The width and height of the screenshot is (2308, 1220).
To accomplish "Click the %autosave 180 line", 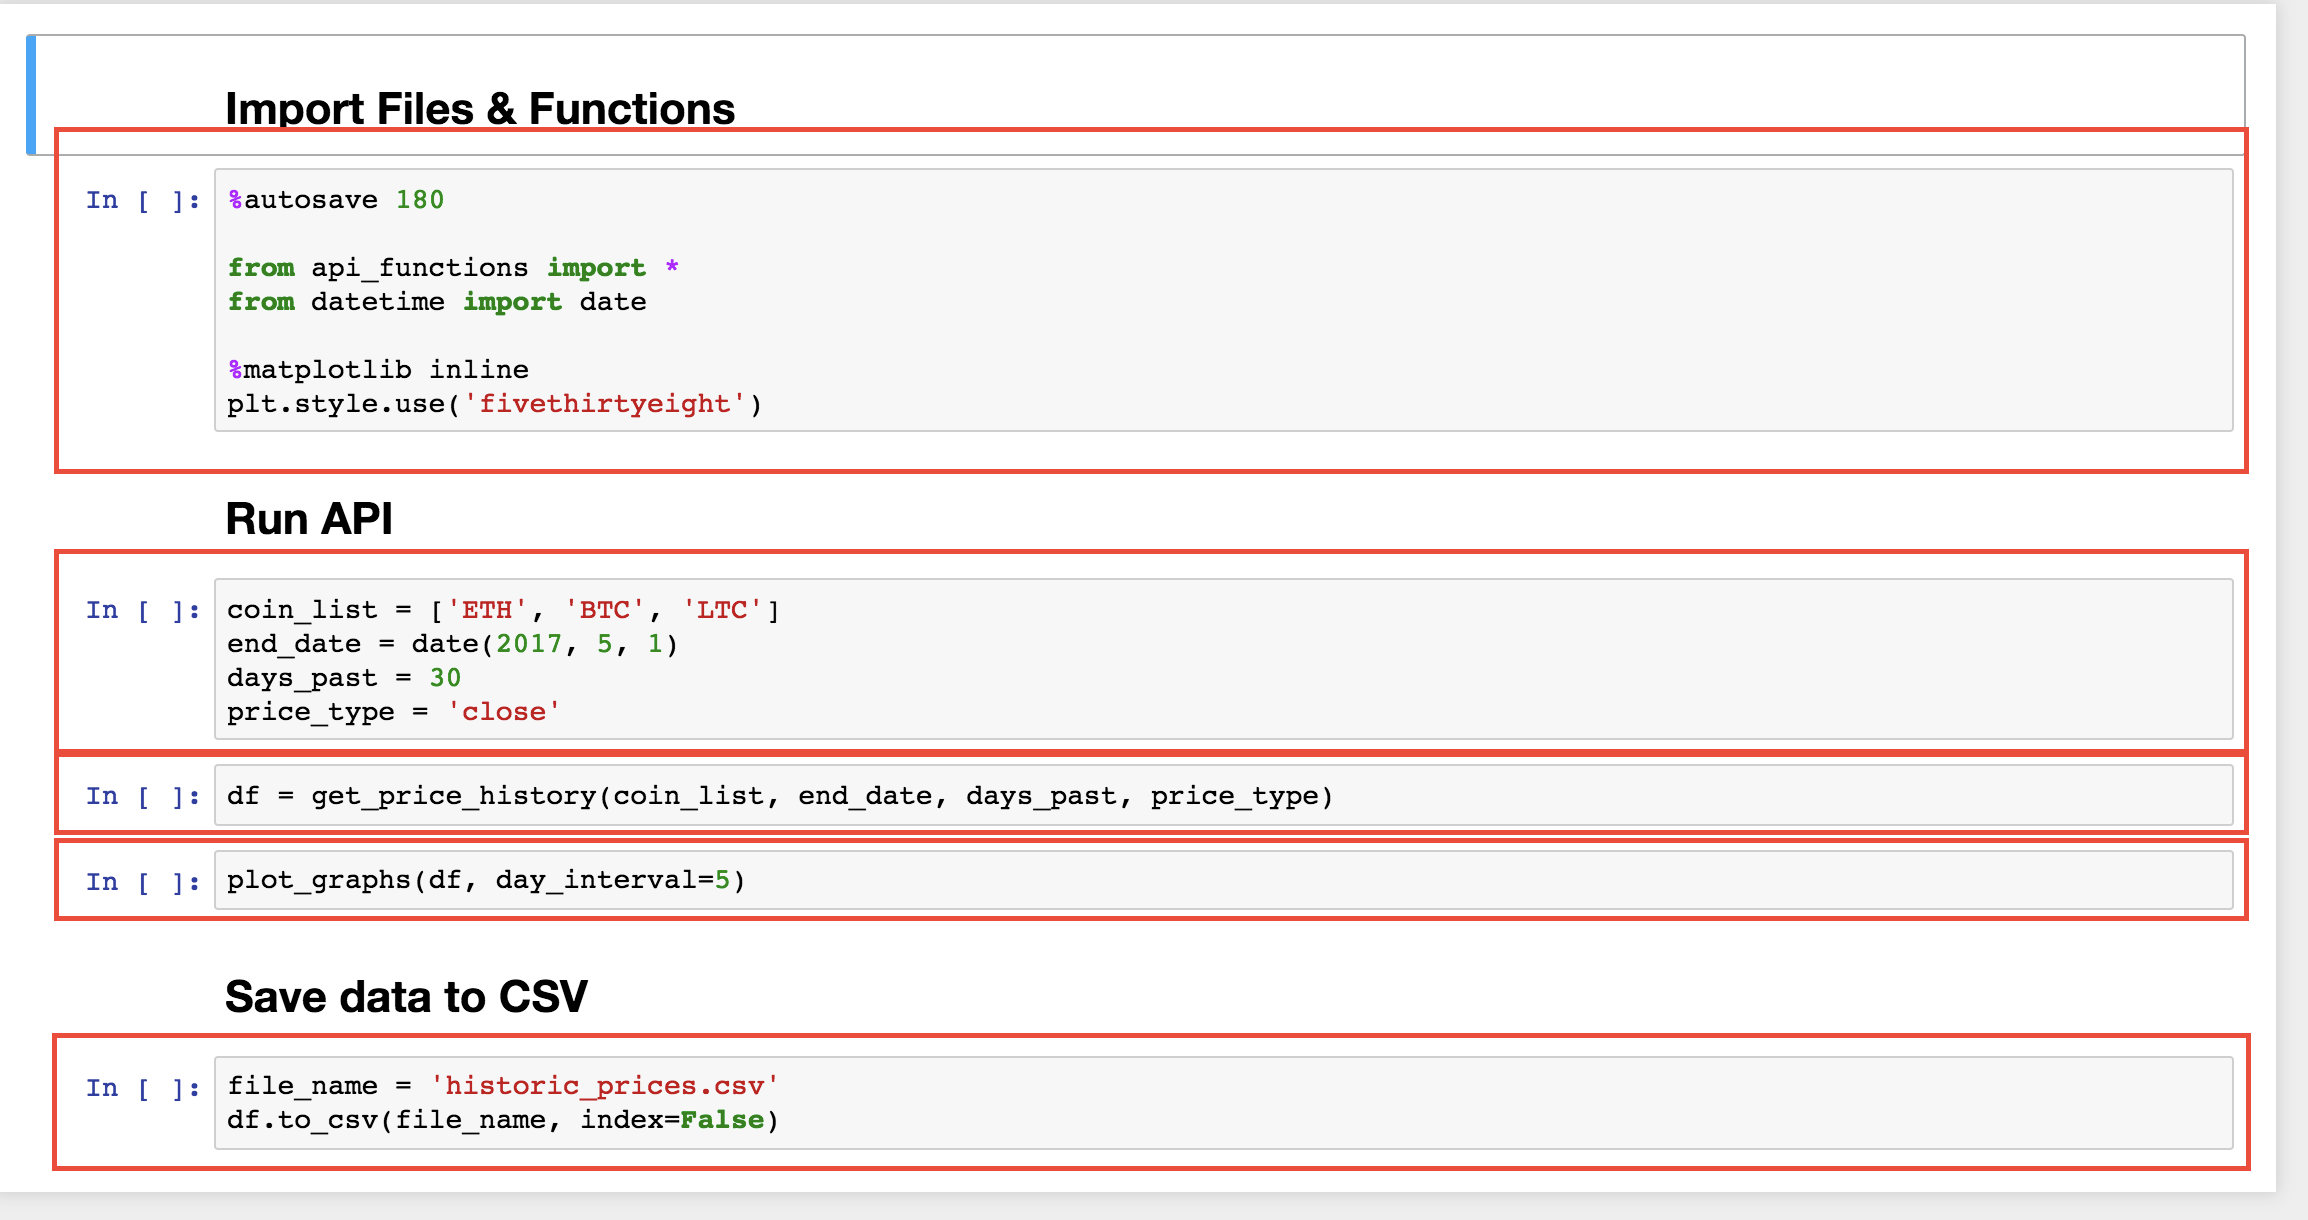I will tap(336, 200).
